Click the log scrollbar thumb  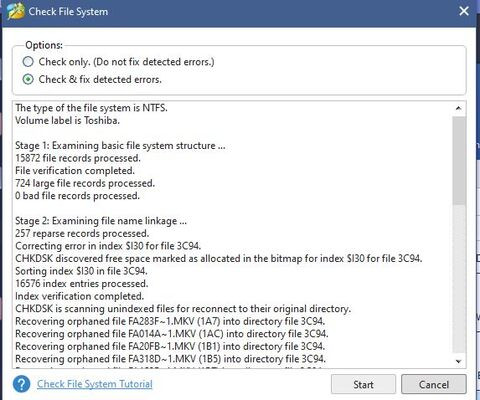point(459,160)
